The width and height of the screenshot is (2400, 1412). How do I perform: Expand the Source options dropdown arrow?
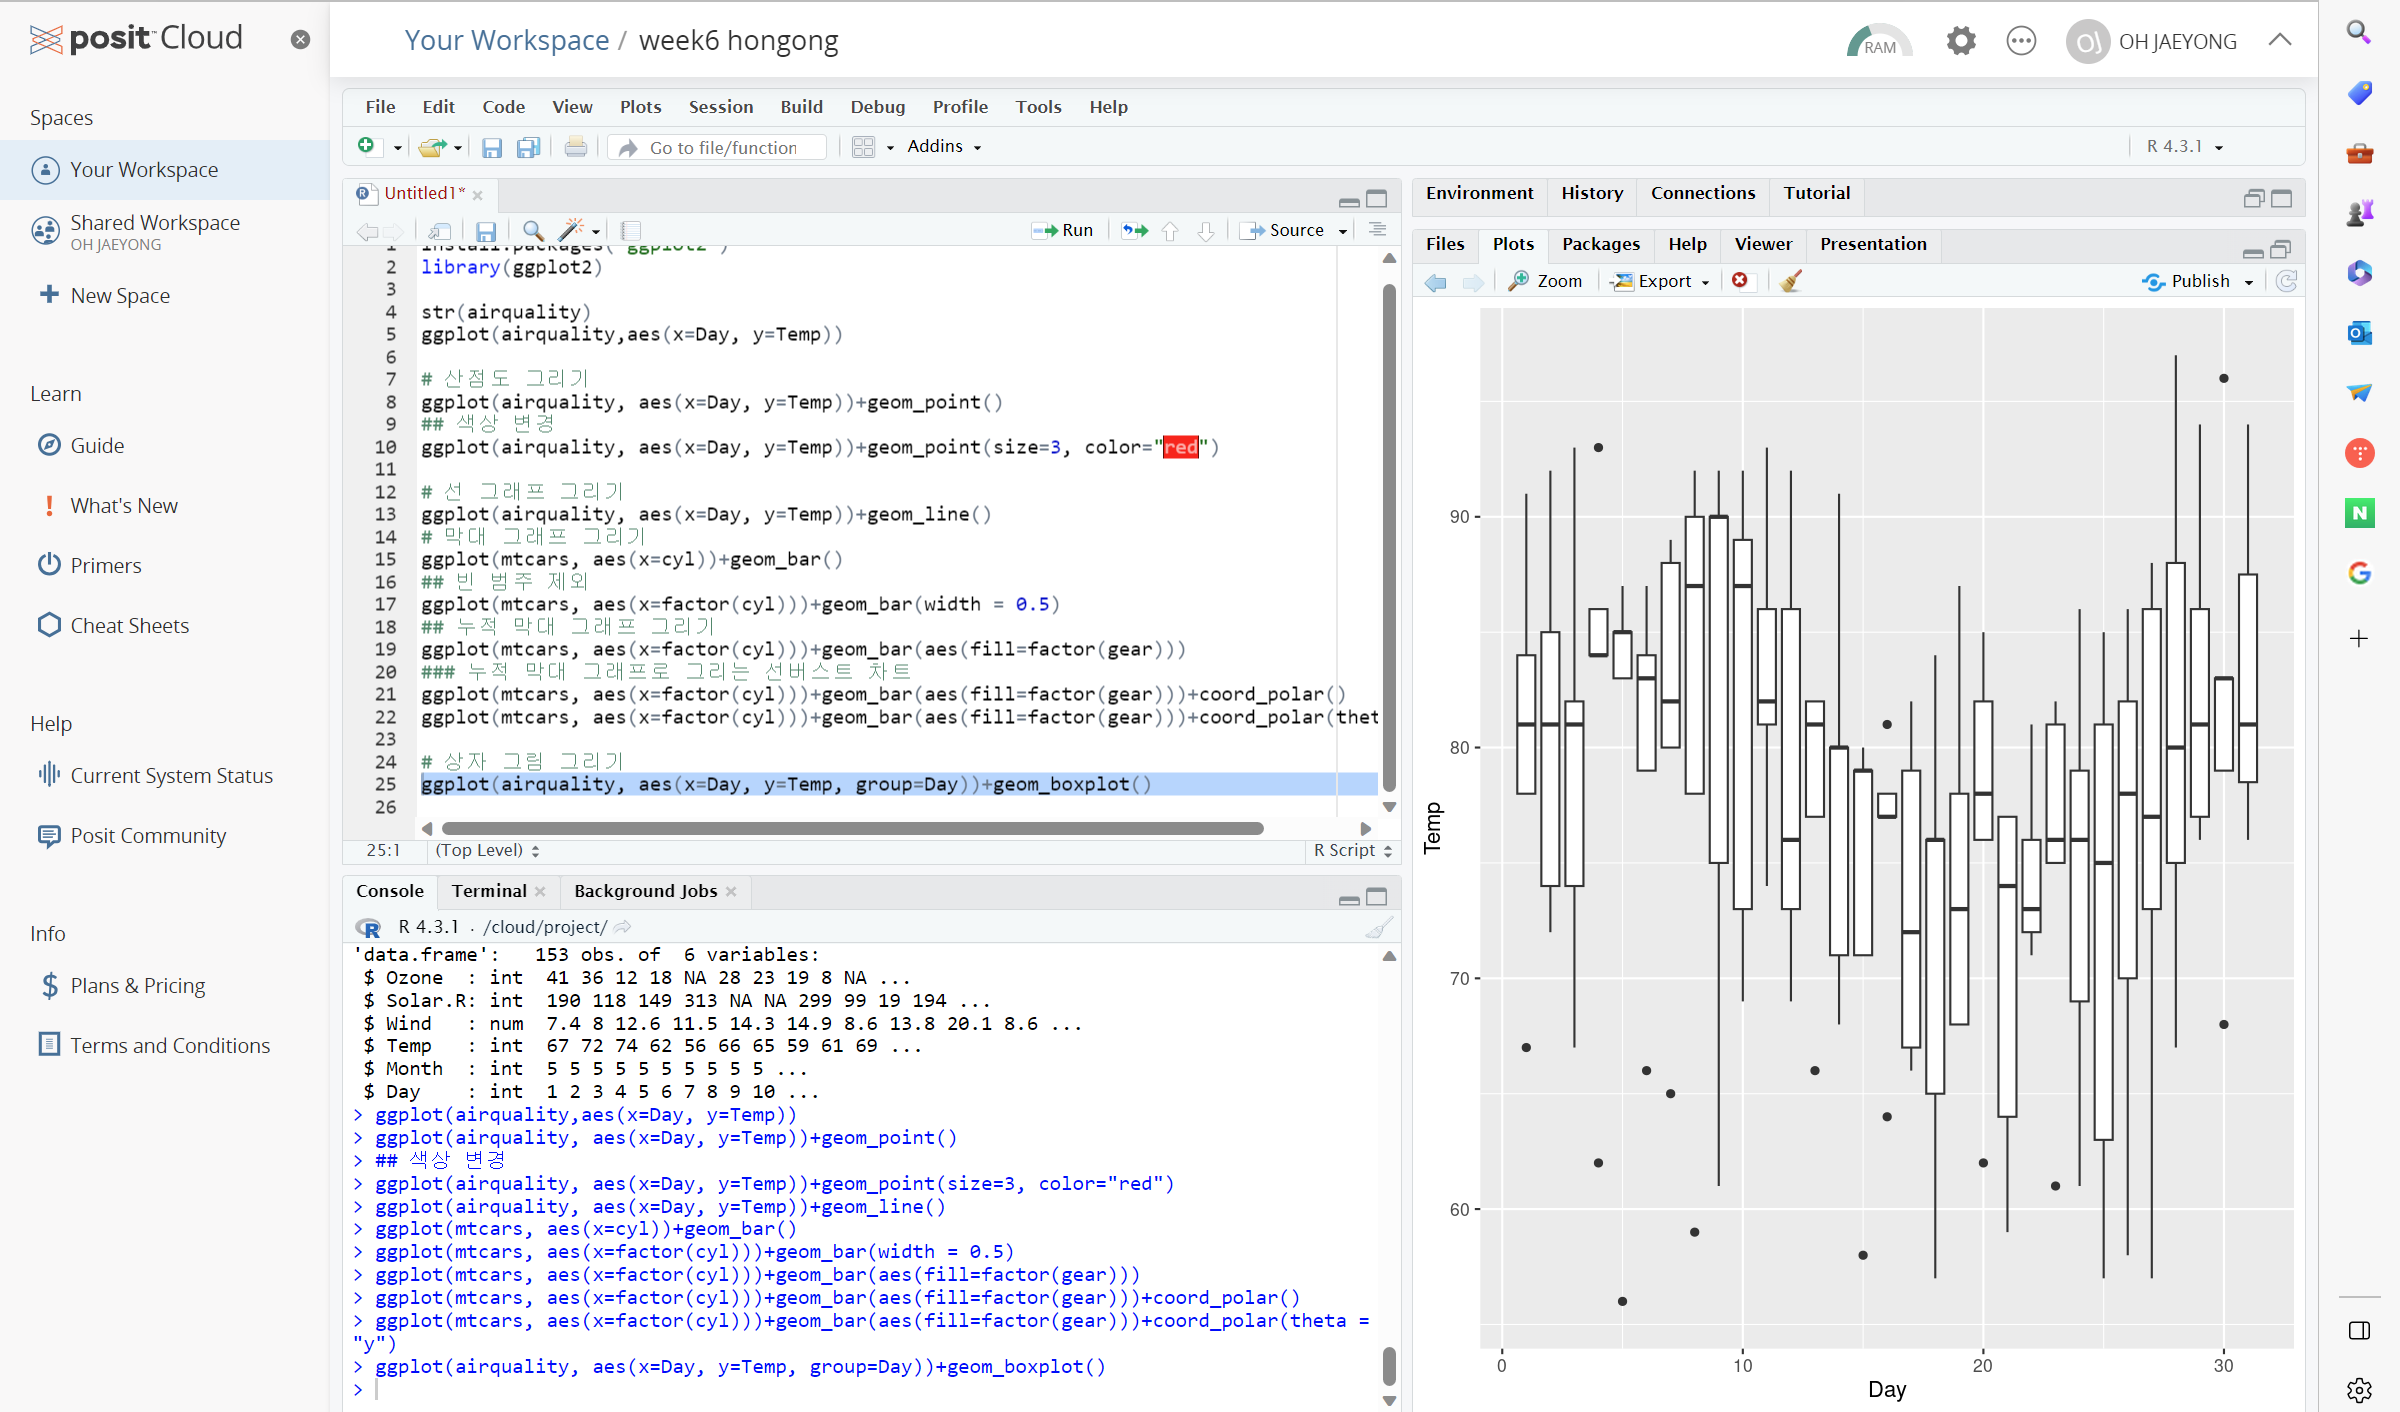pos(1343,231)
